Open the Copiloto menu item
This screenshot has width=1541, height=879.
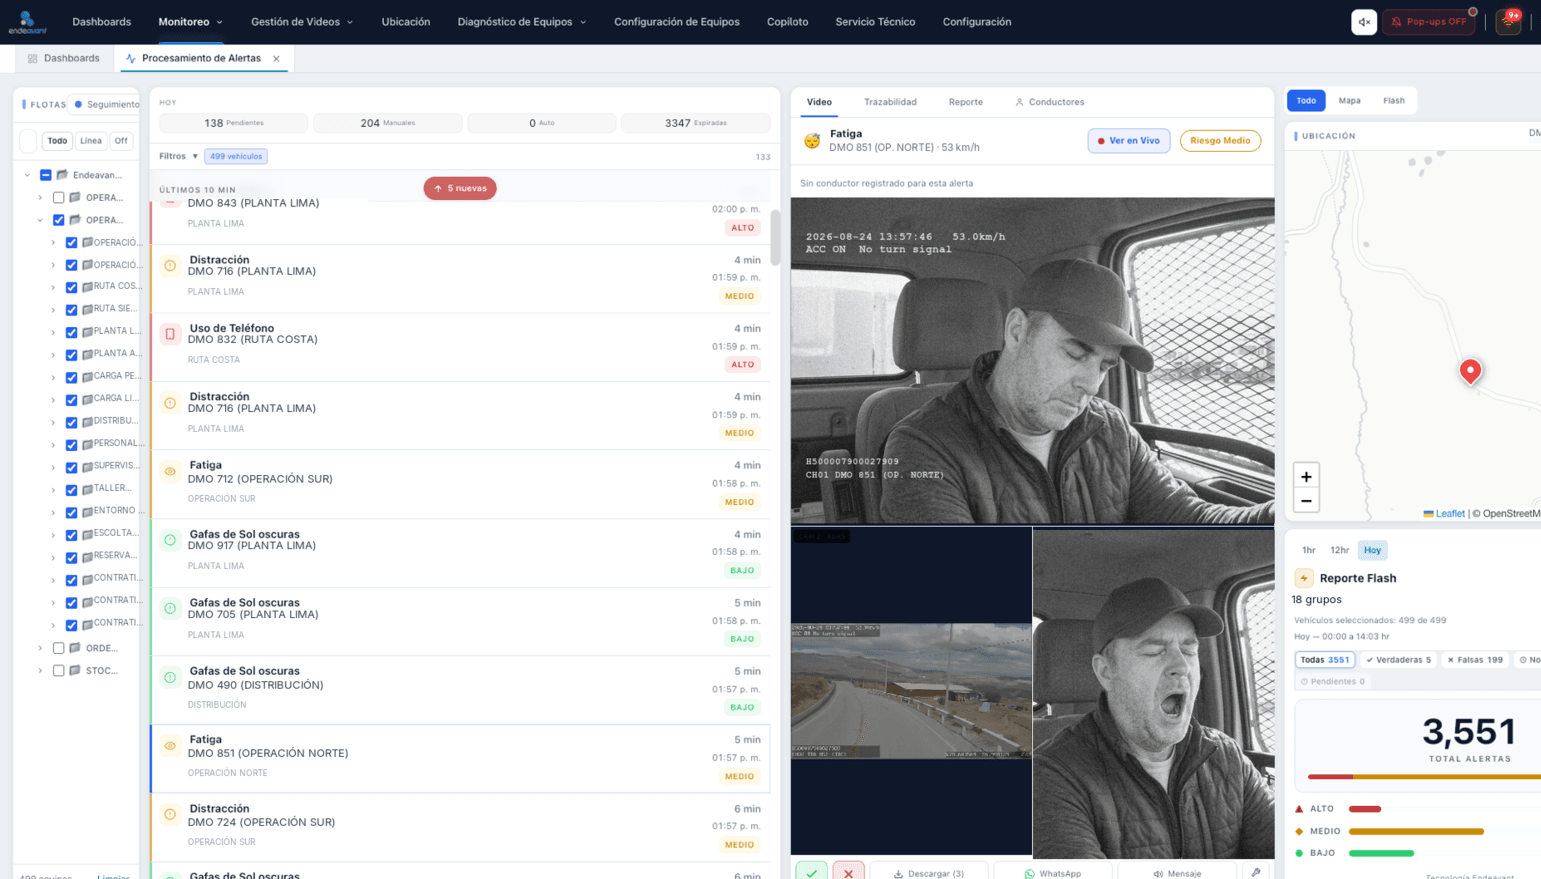pos(787,22)
